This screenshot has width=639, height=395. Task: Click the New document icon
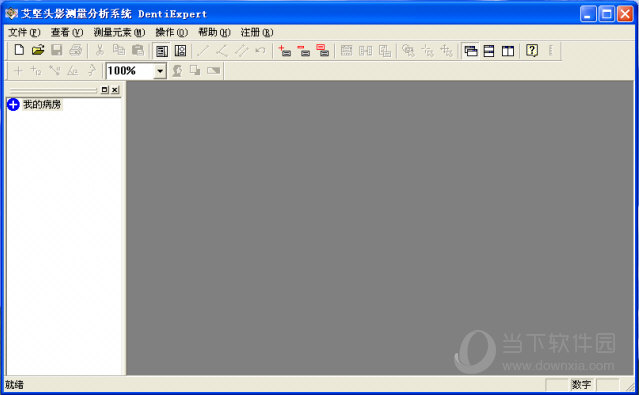(19, 50)
